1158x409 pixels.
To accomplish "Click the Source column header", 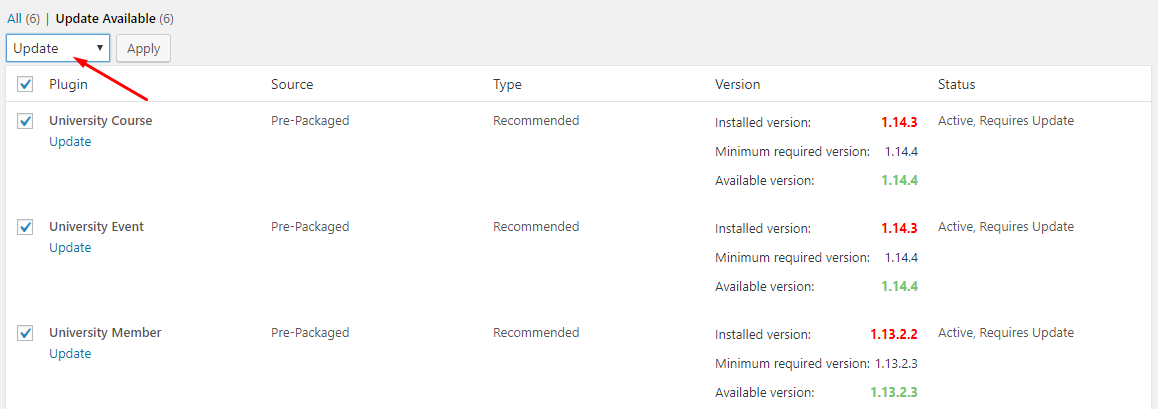I will pyautogui.click(x=292, y=85).
